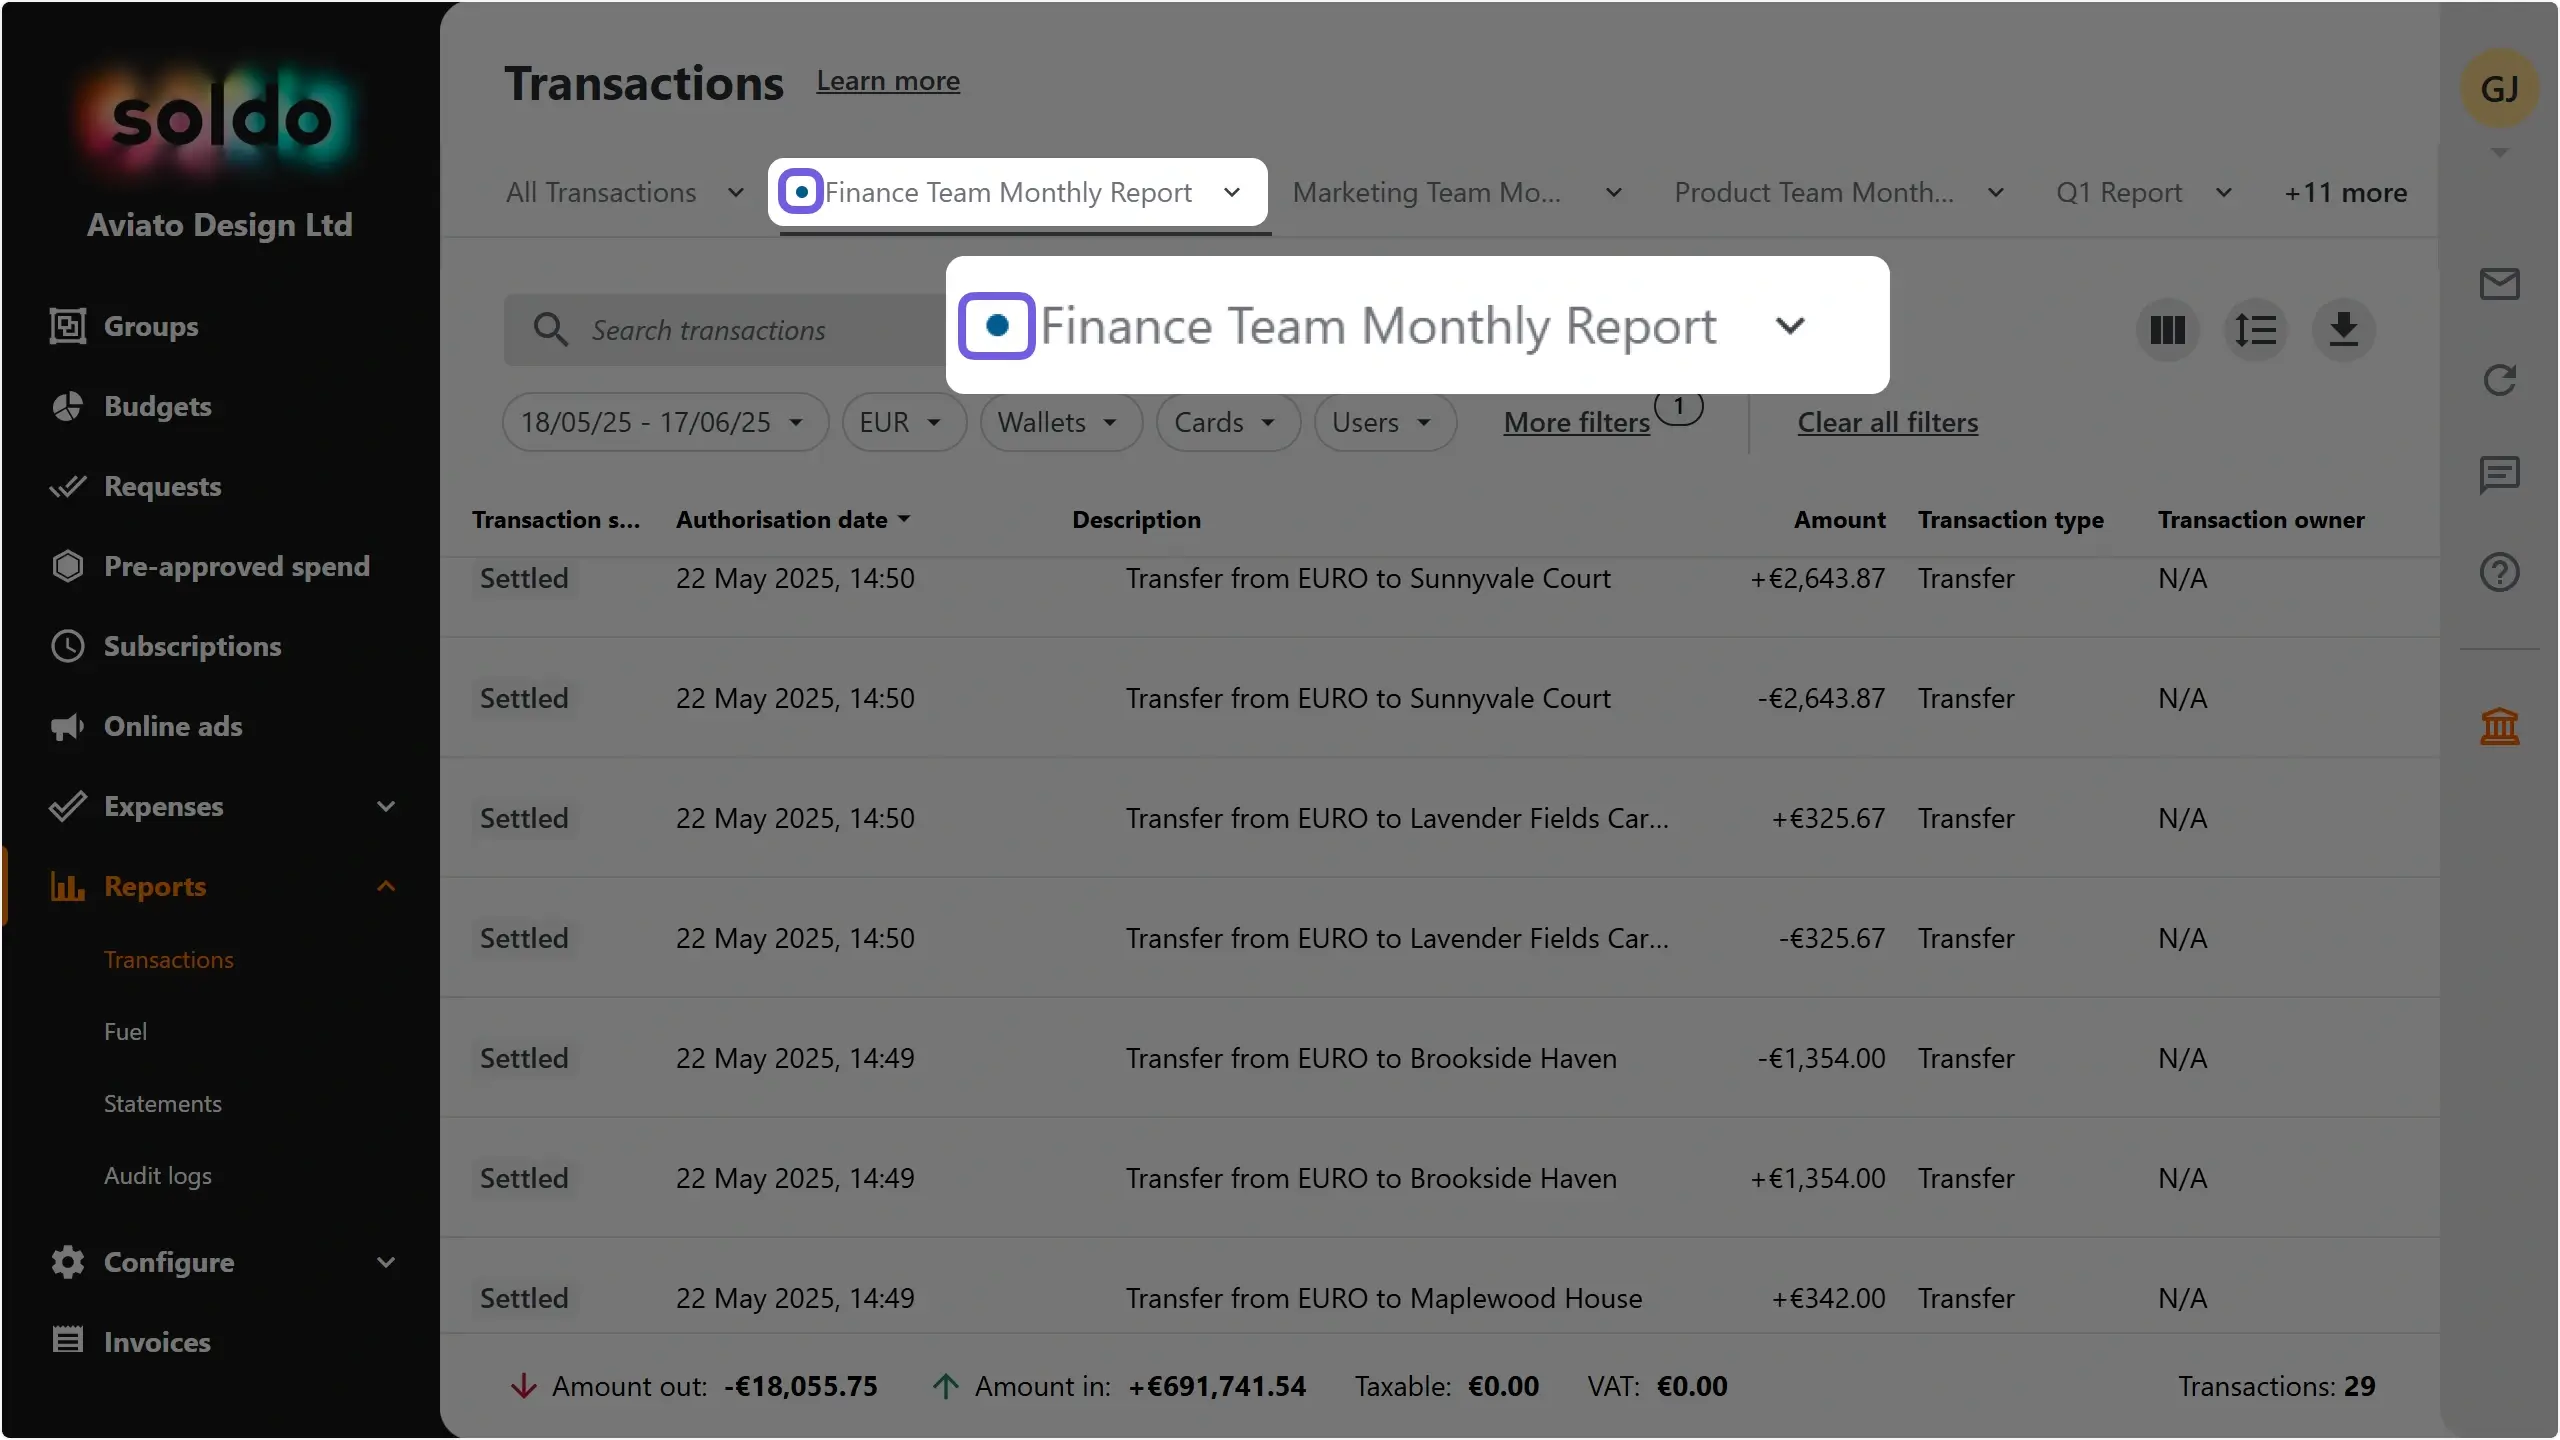Expand the Wallets filter dropdown
This screenshot has height=1440, width=2560.
pos(1060,422)
